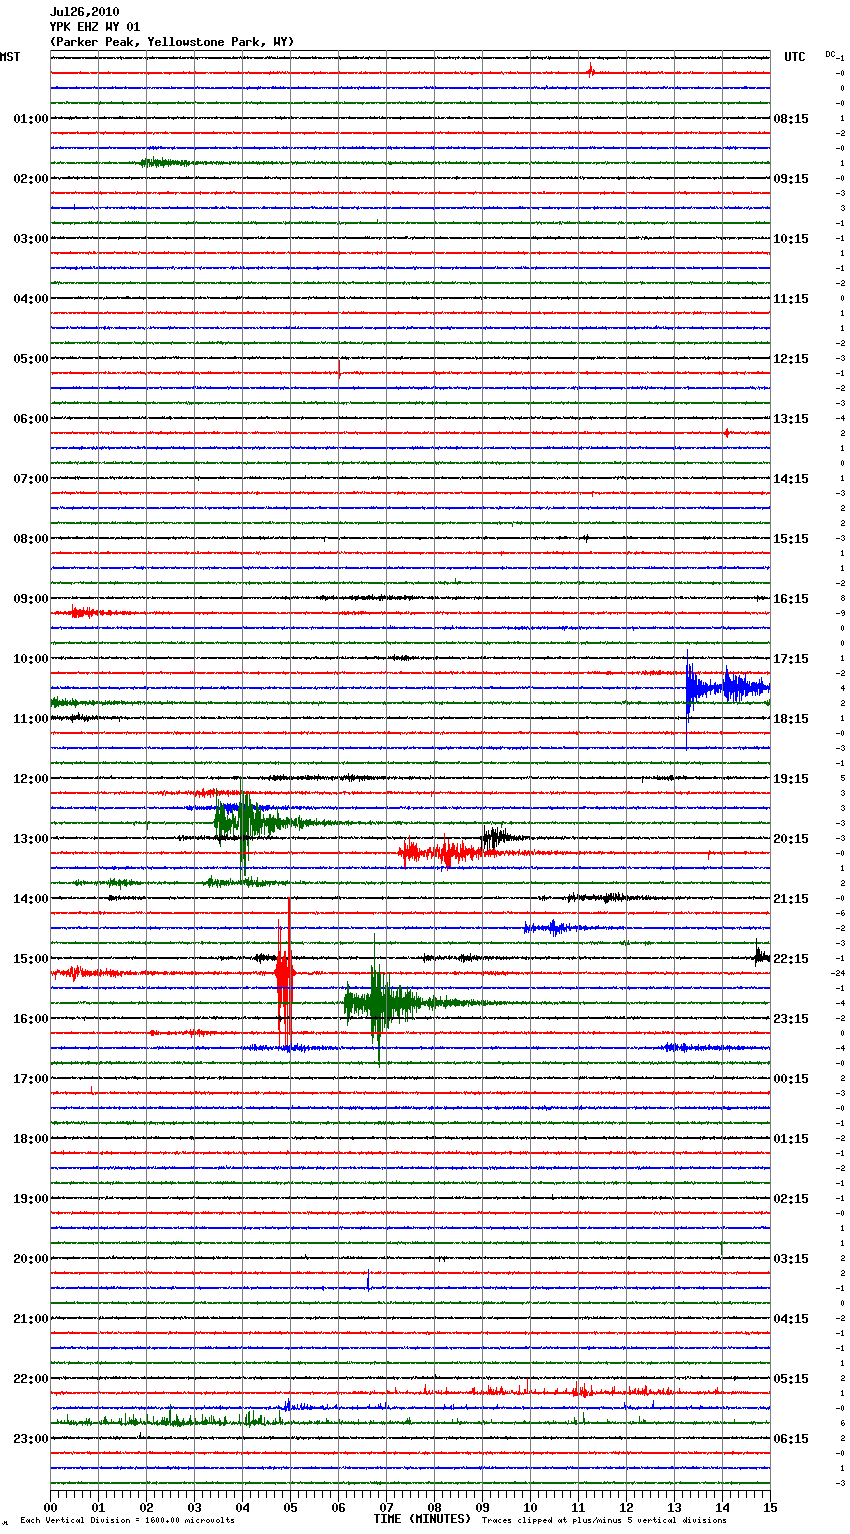Select the 03:00 MST time label

click(x=30, y=239)
